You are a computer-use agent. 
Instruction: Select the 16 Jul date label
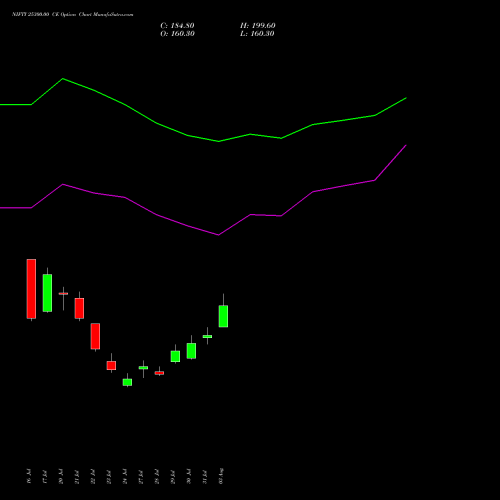pyautogui.click(x=29, y=476)
